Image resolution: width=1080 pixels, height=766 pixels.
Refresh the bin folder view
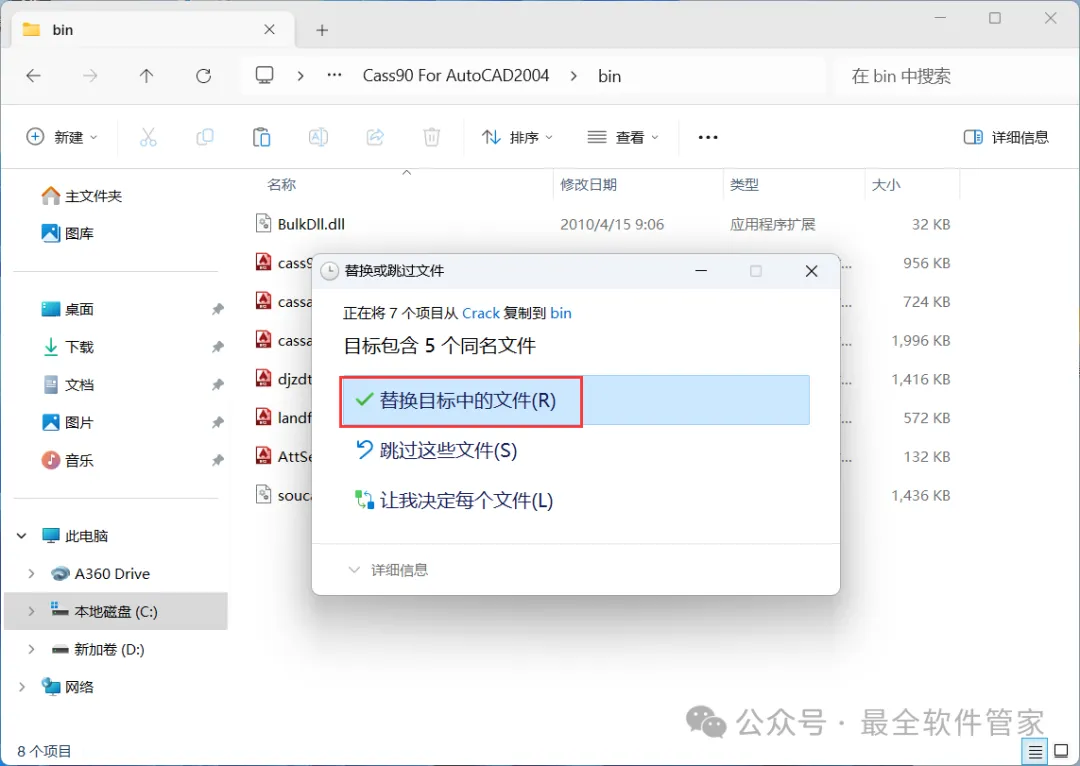point(203,76)
